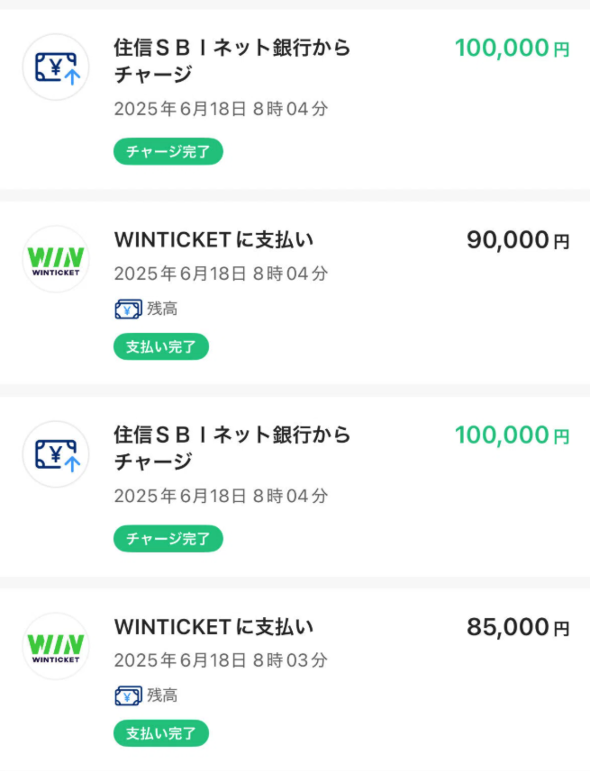Viewport: 590px width, 771px height.
Task: Tap the 残高 label in the 85,000円 payment
Action: click(x=162, y=695)
